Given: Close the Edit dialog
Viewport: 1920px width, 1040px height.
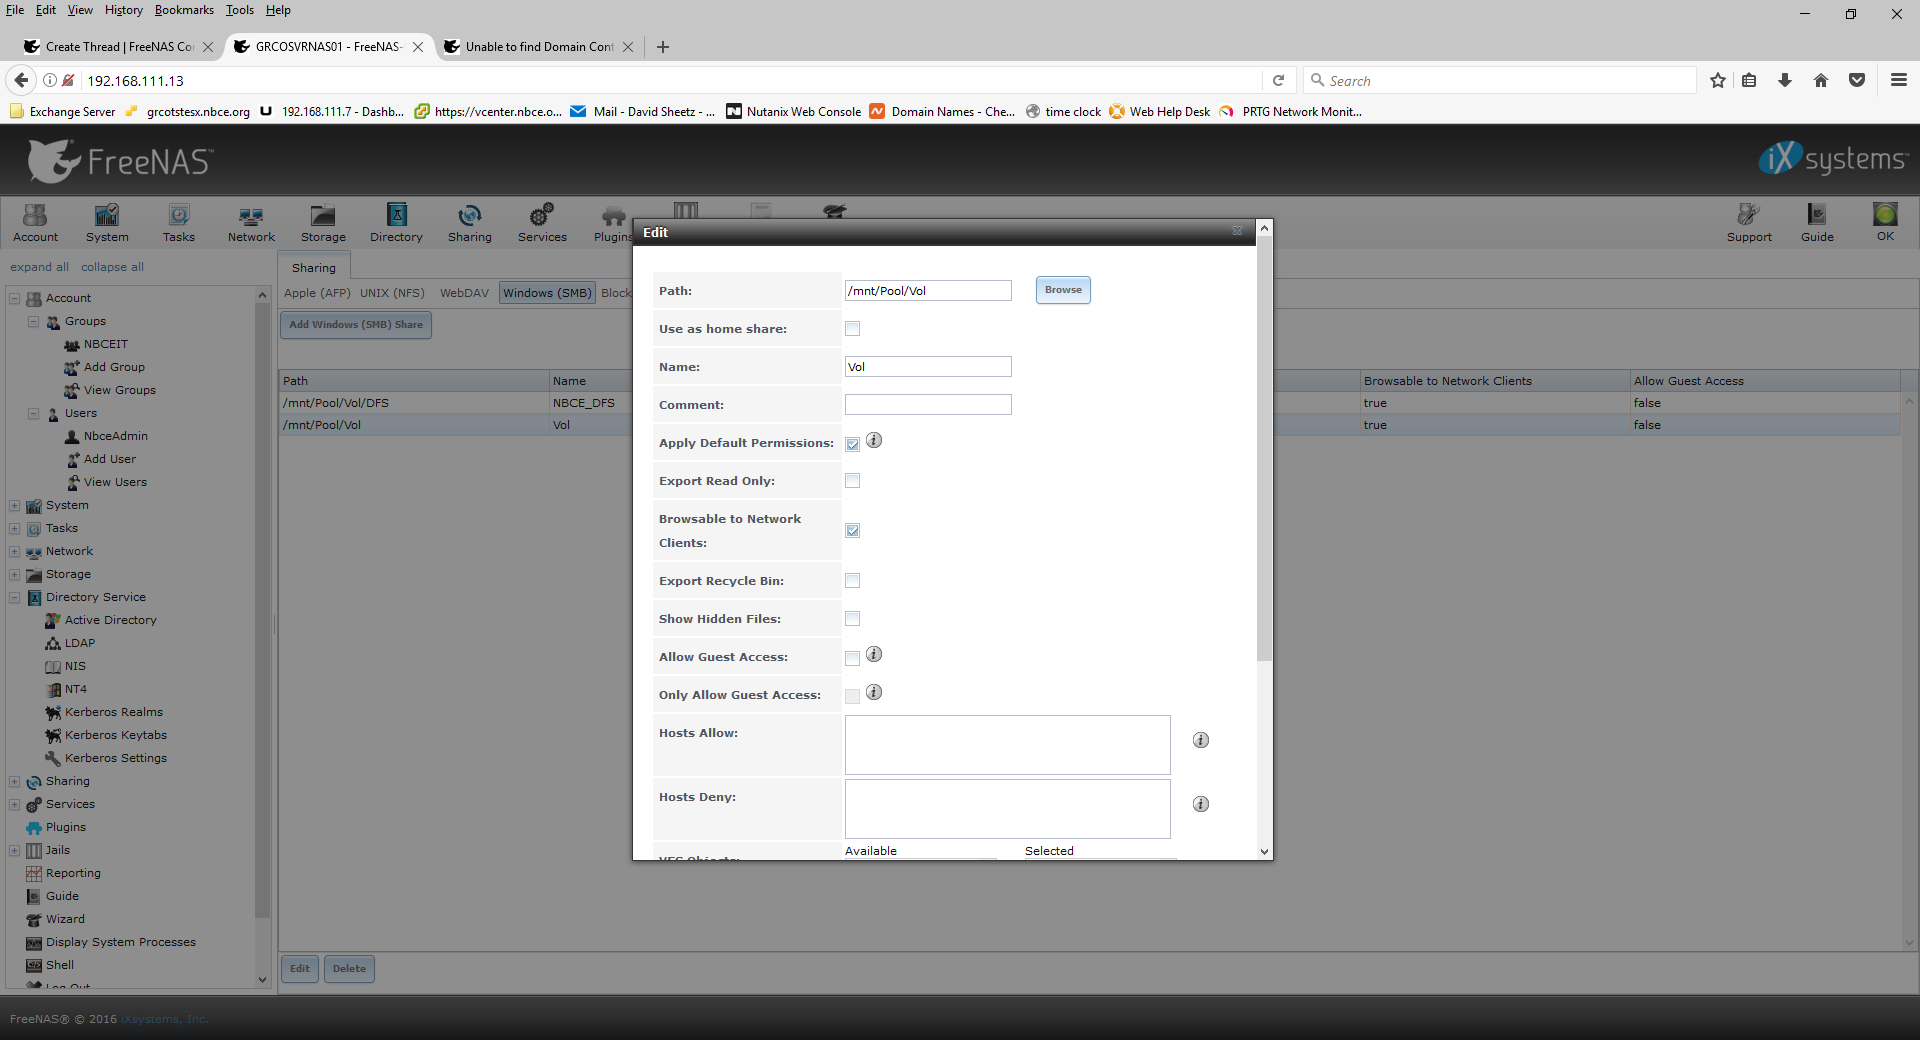Looking at the screenshot, I should pyautogui.click(x=1237, y=231).
